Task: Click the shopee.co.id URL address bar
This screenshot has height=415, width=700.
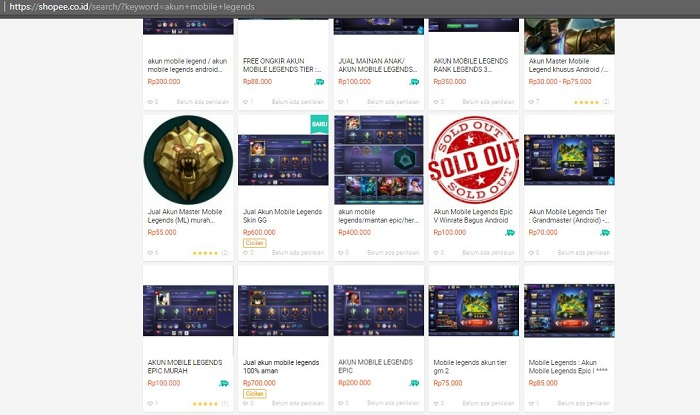Action: click(x=132, y=7)
